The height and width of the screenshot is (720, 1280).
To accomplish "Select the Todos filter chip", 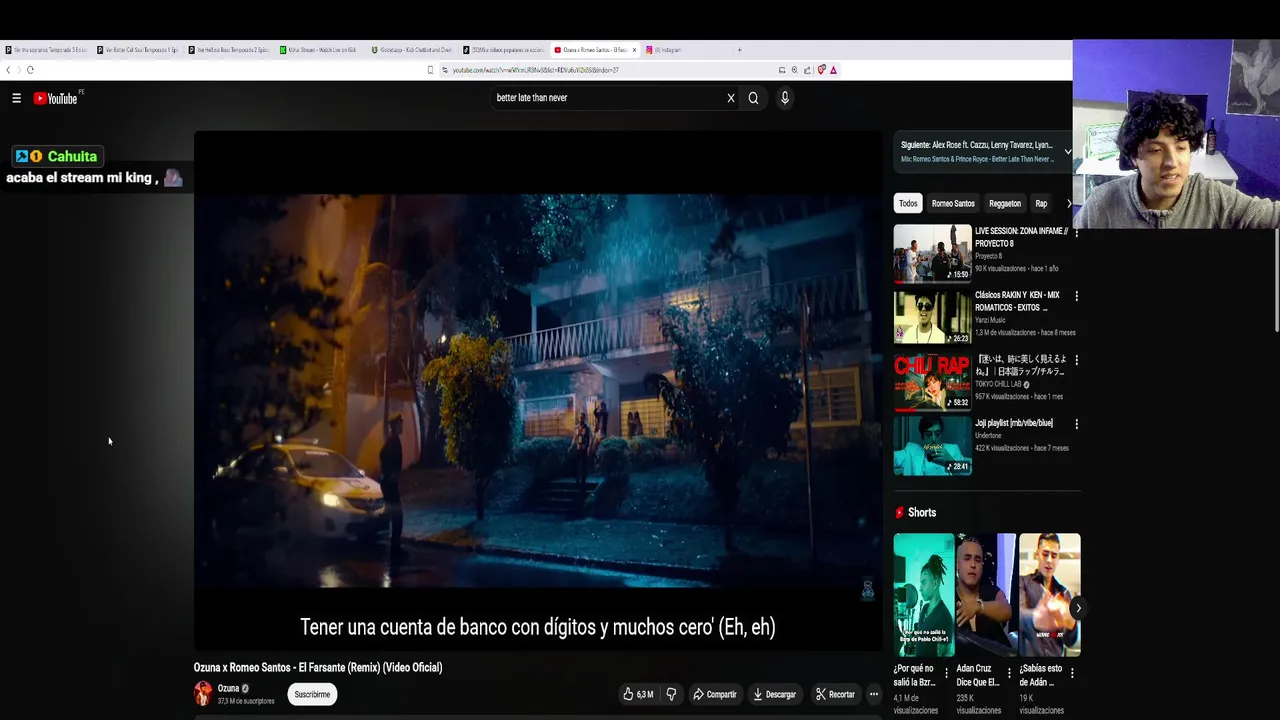I will [x=908, y=204].
